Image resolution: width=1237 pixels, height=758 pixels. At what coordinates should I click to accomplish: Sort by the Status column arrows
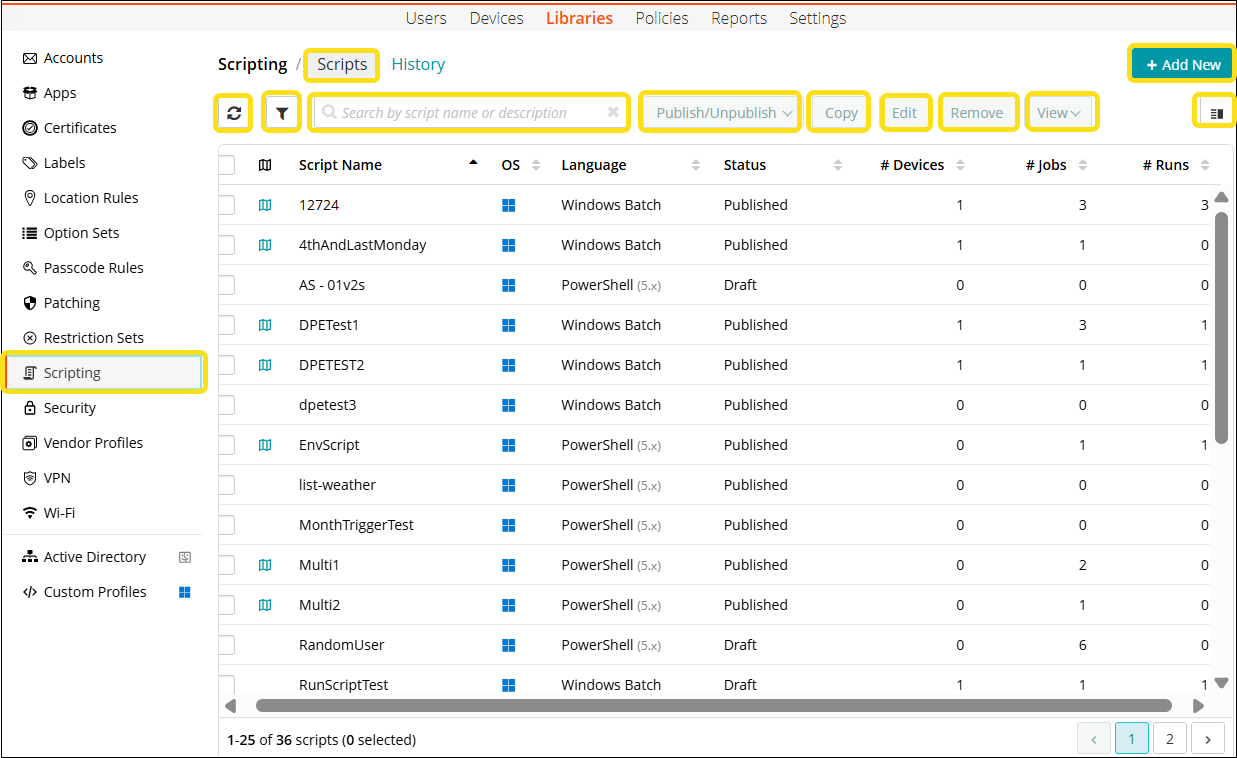[838, 165]
